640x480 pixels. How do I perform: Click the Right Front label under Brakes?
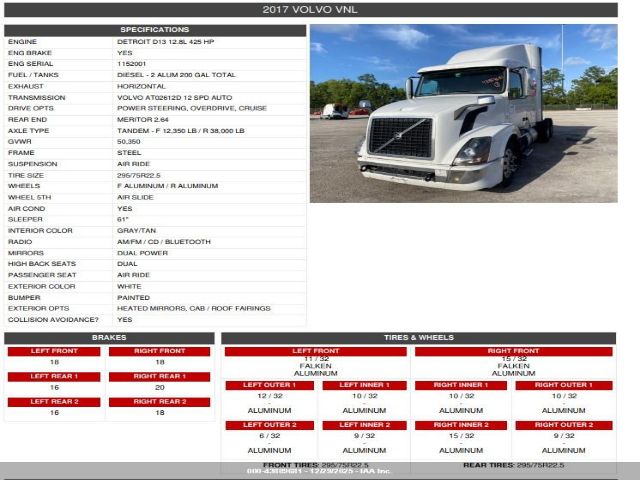[159, 351]
